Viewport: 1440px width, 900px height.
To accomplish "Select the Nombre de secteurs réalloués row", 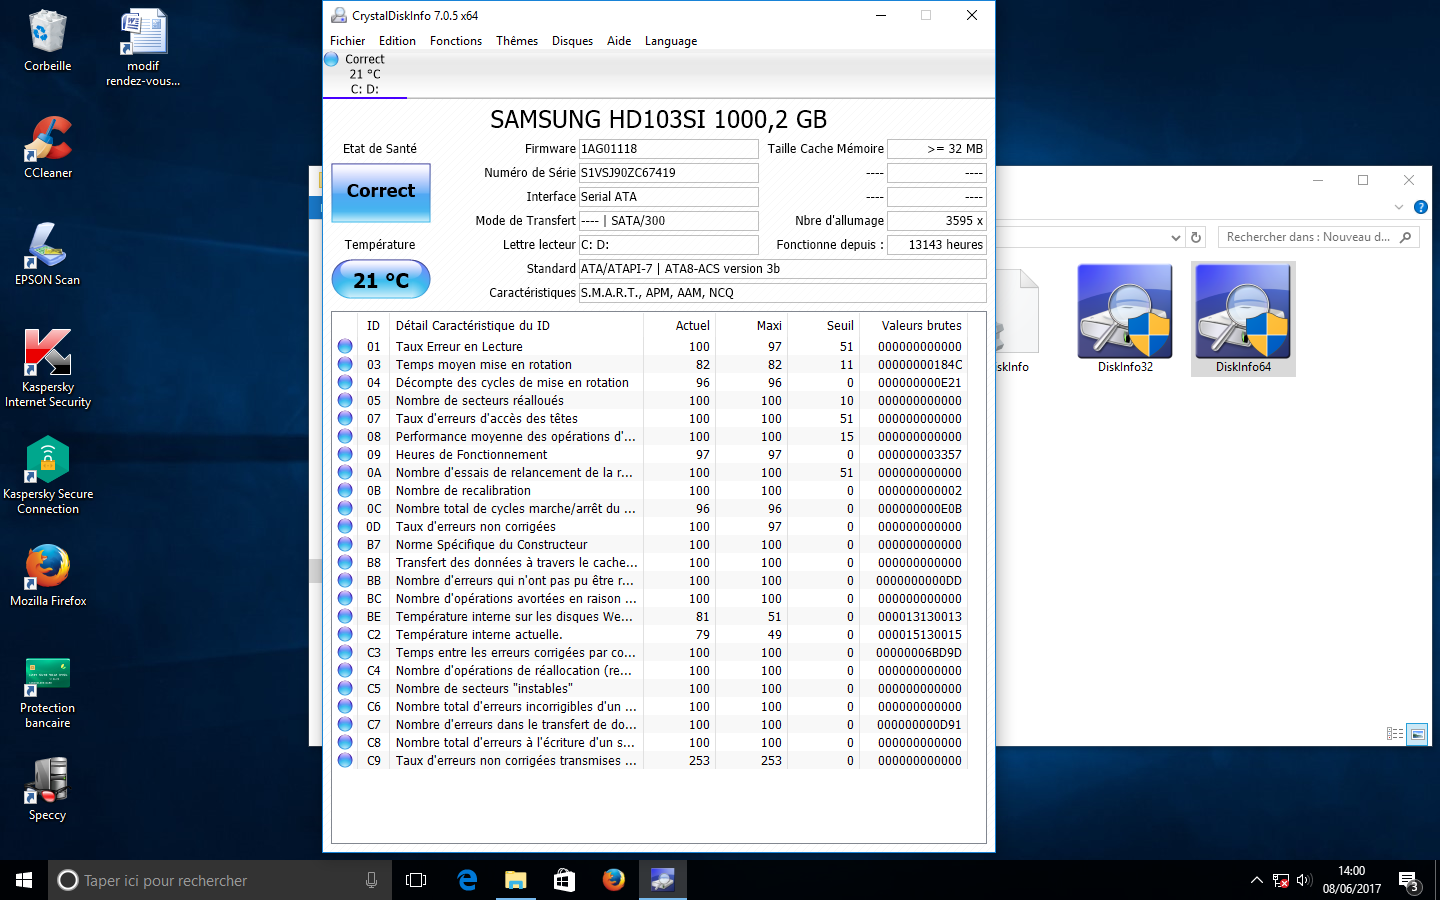I will (x=650, y=400).
